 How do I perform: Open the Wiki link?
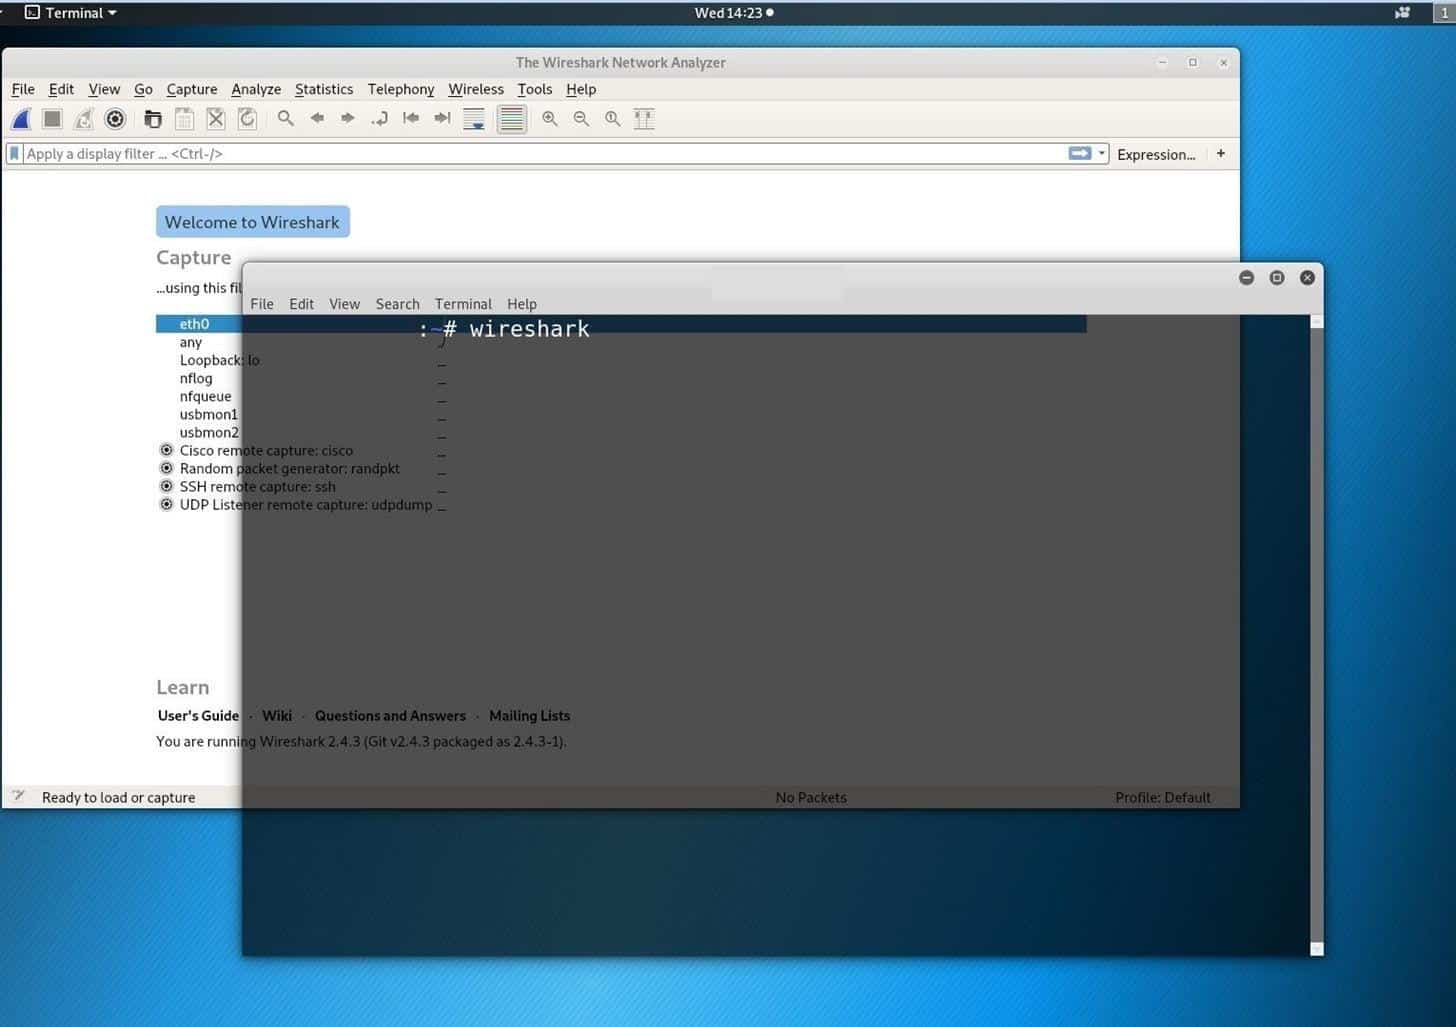(x=277, y=716)
